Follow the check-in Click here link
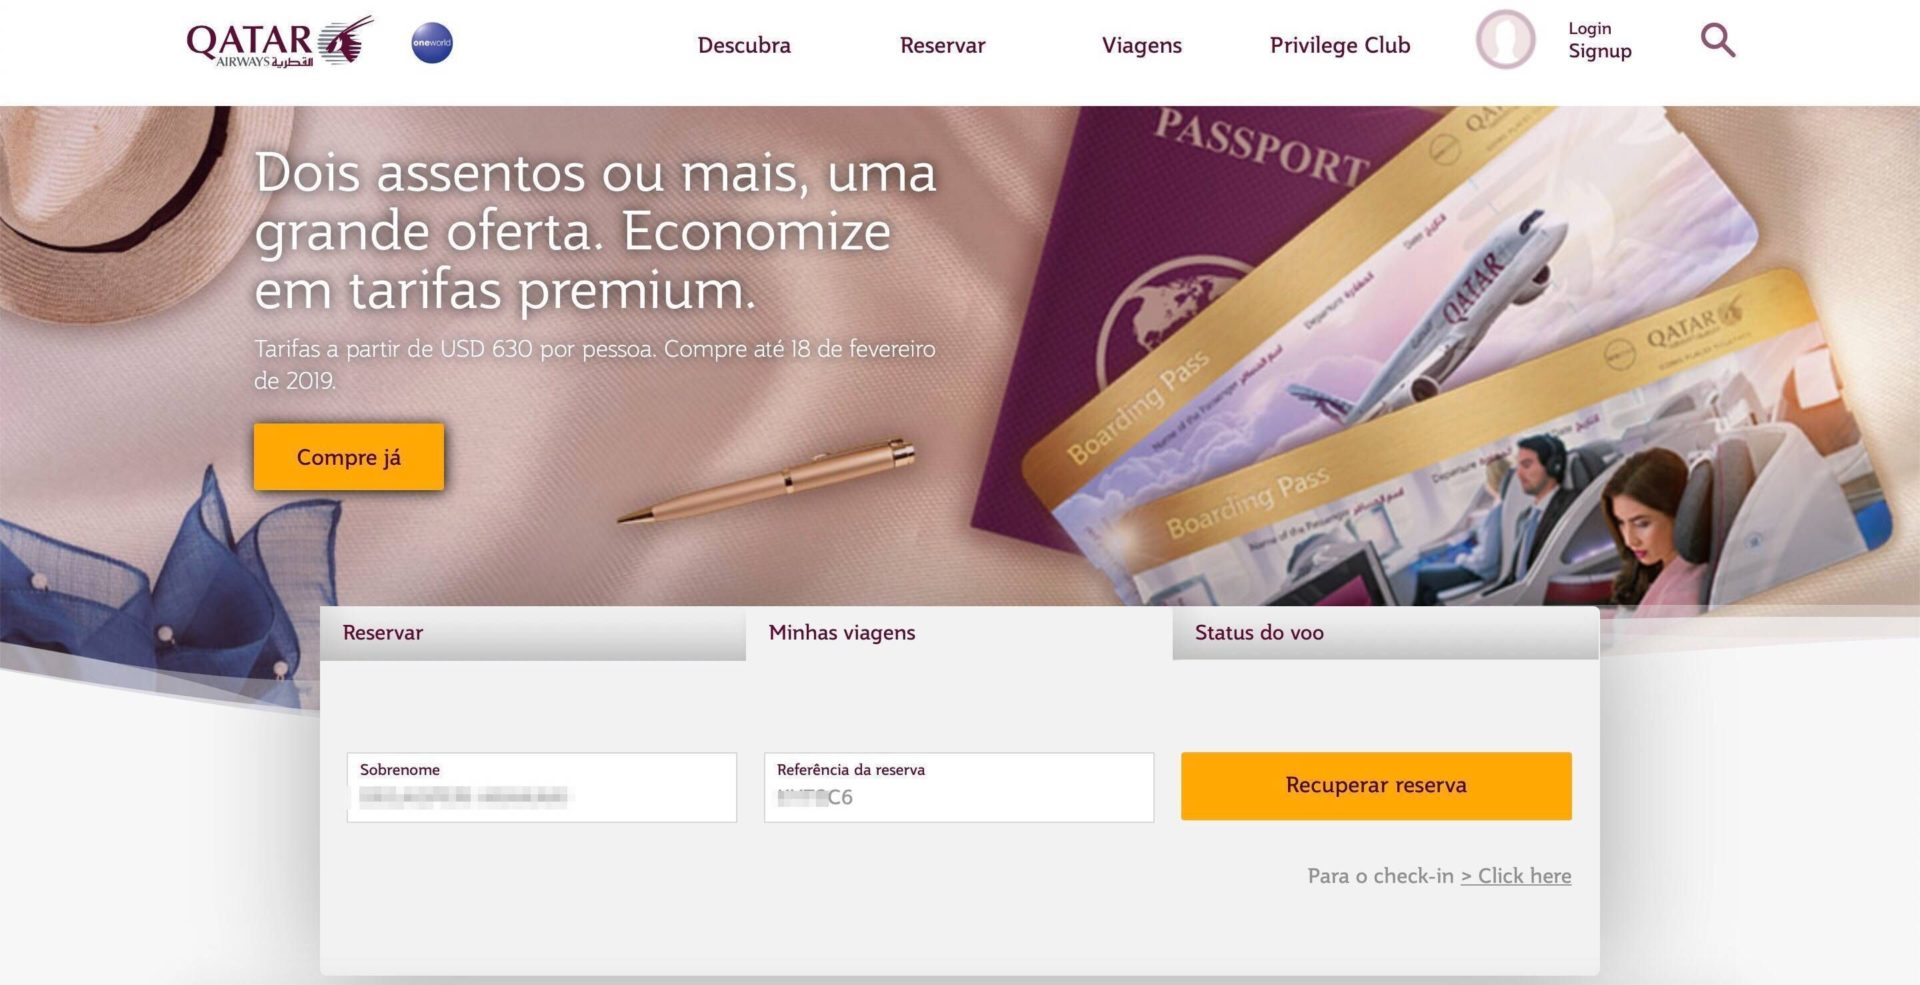This screenshot has width=1920, height=985. (1516, 876)
